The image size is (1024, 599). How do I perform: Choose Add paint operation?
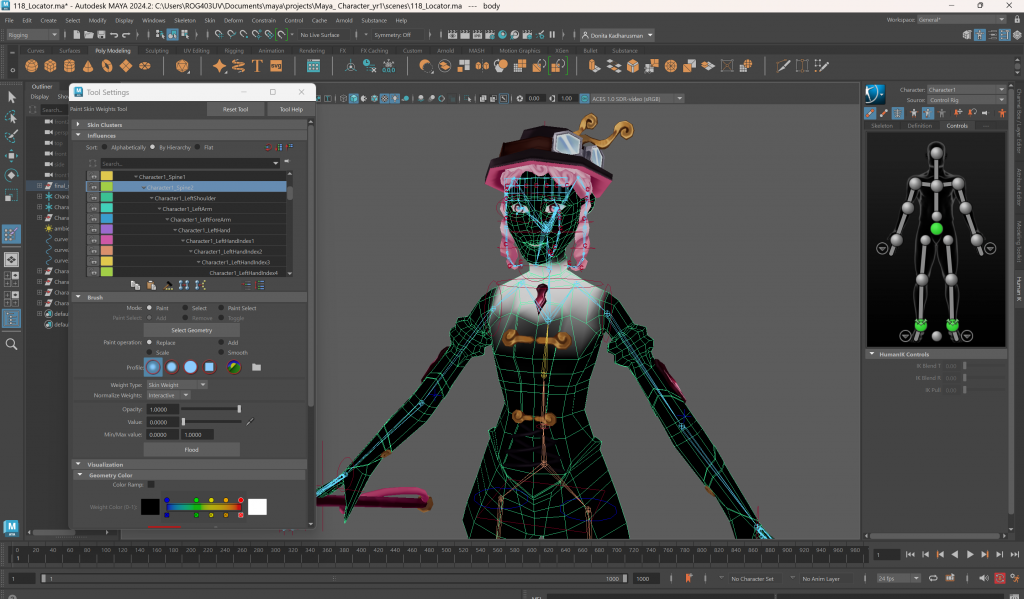(221, 342)
